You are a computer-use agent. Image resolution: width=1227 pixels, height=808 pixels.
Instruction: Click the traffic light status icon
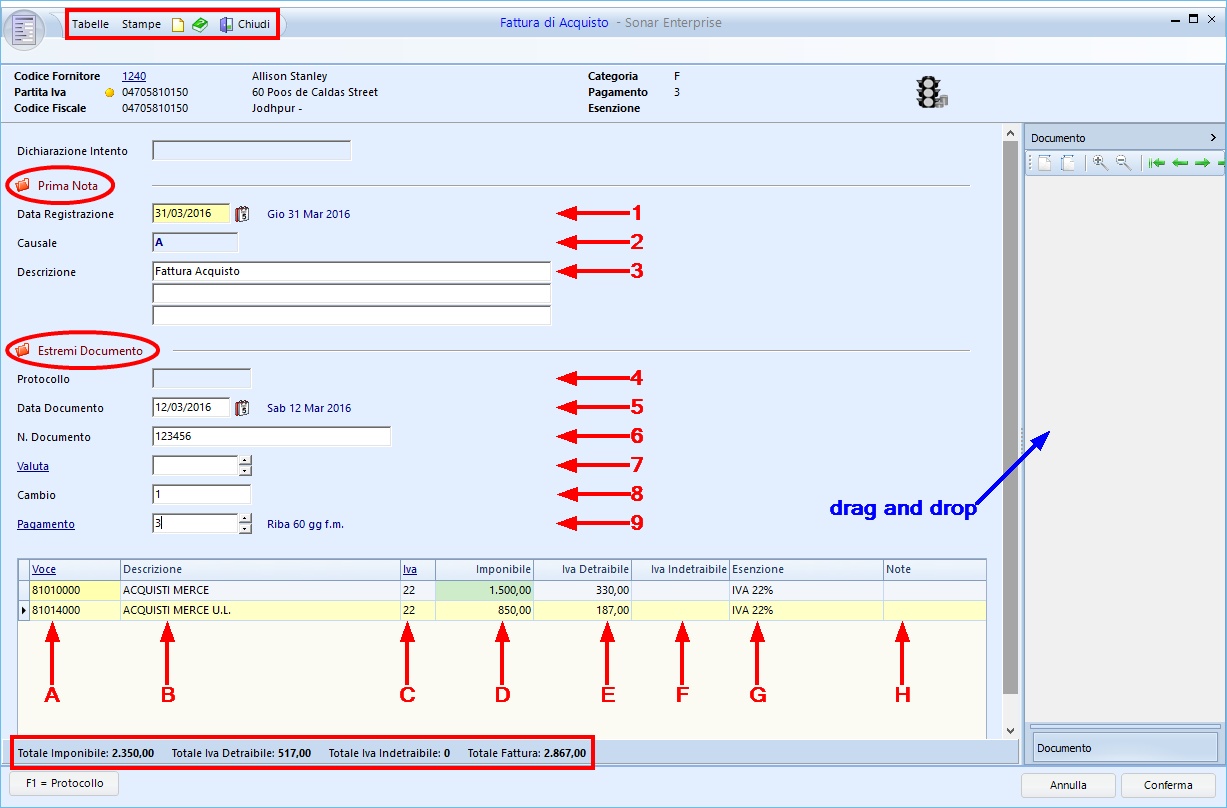(x=930, y=92)
